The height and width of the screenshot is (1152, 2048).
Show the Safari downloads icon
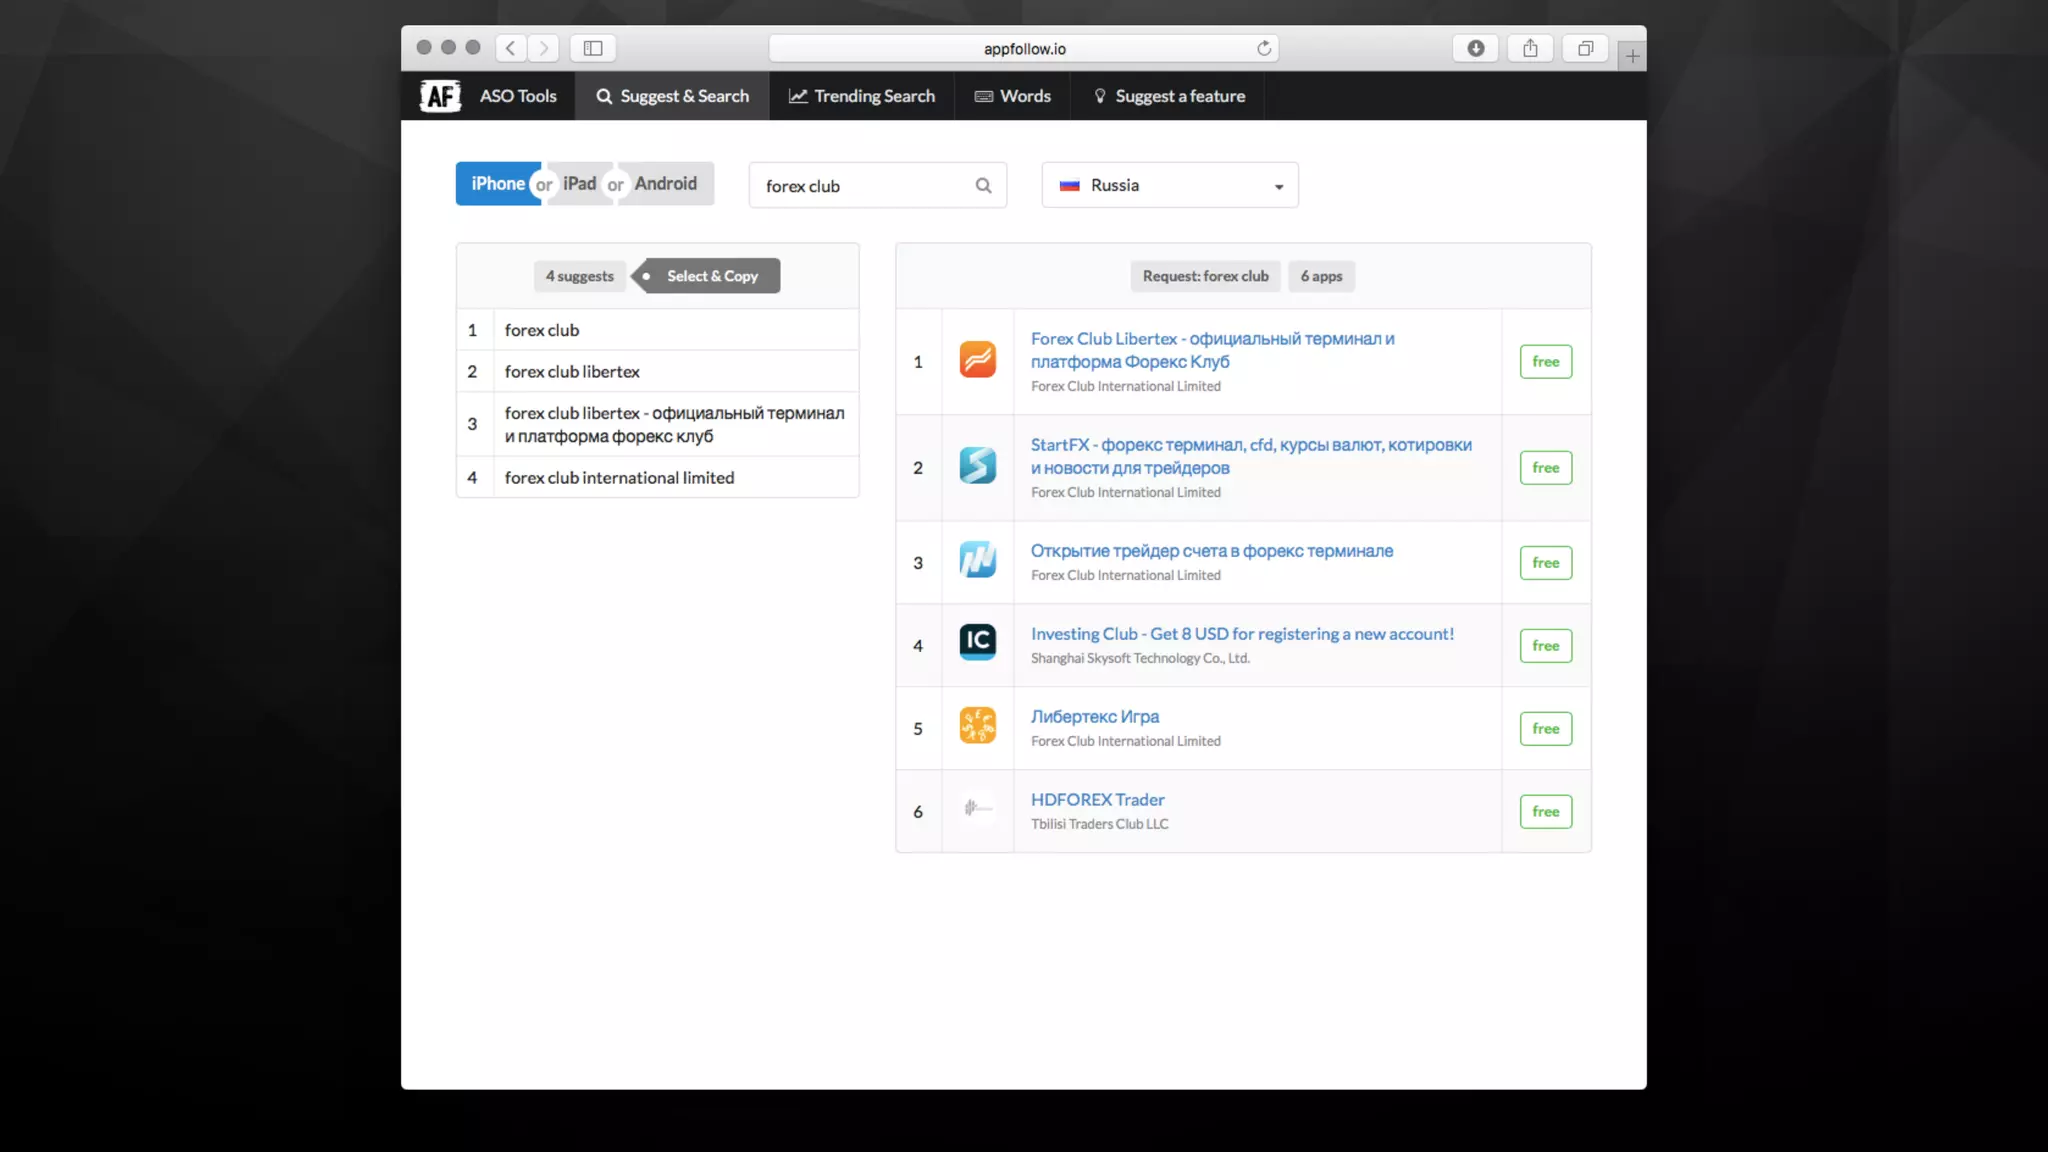pyautogui.click(x=1475, y=48)
